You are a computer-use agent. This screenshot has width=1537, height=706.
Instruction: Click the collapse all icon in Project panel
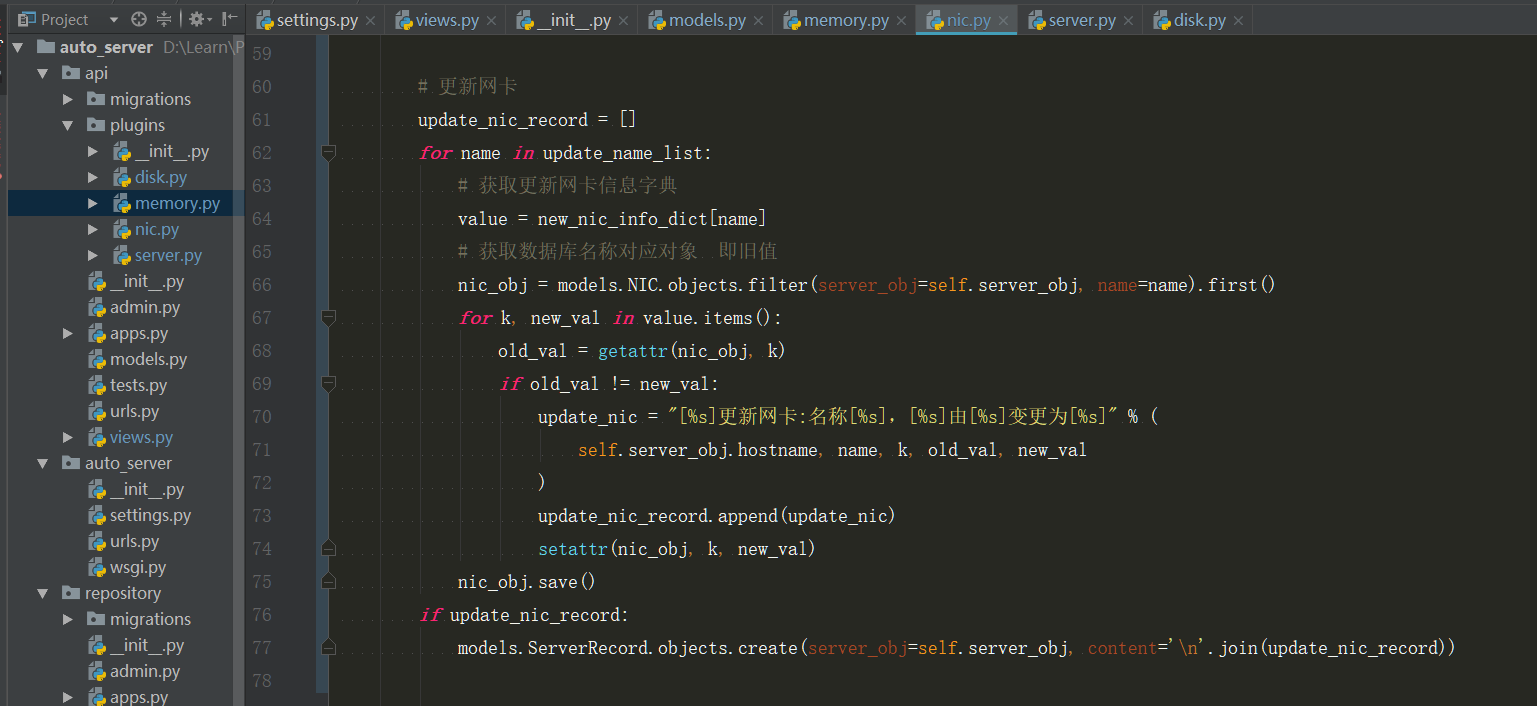pyautogui.click(x=163, y=19)
